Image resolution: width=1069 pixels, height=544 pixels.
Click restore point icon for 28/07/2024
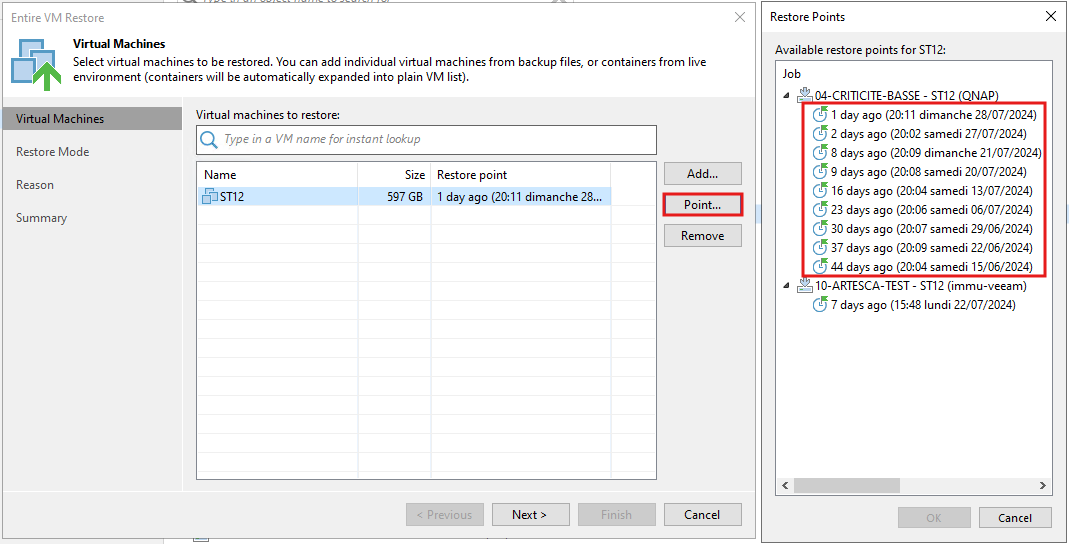coord(820,115)
